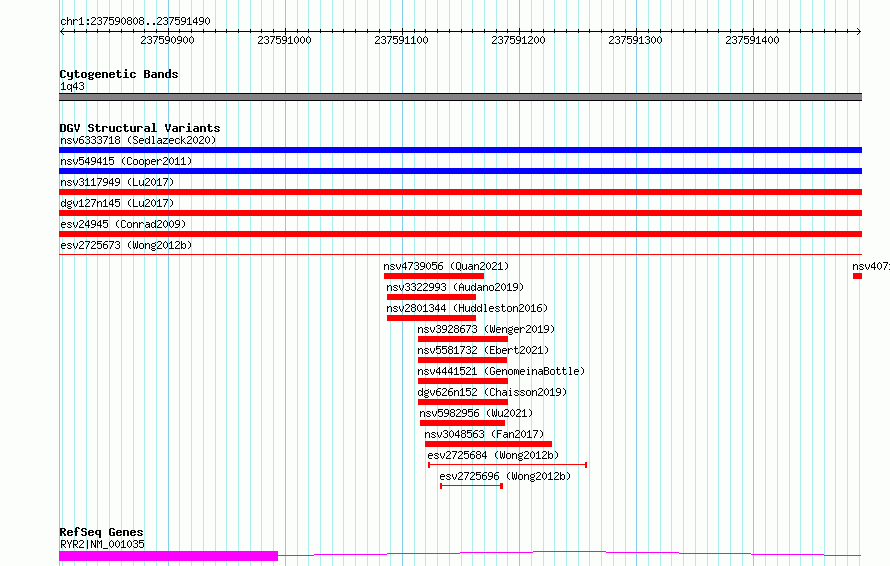Click ruler position 237590900
The width and height of the screenshot is (890, 566).
click(167, 40)
